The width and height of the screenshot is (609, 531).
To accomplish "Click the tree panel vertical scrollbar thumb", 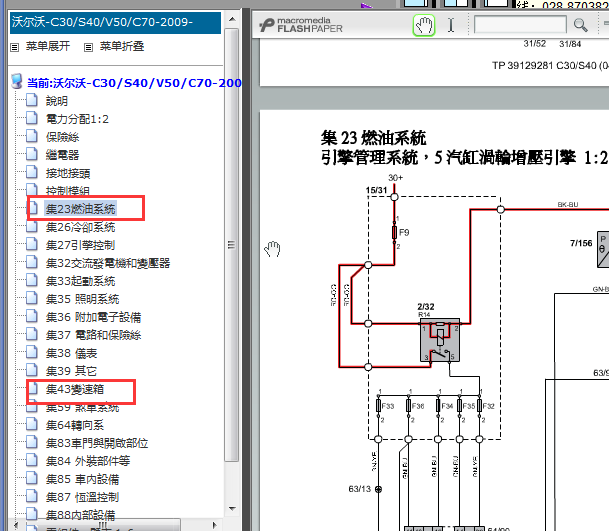I will tap(232, 245).
